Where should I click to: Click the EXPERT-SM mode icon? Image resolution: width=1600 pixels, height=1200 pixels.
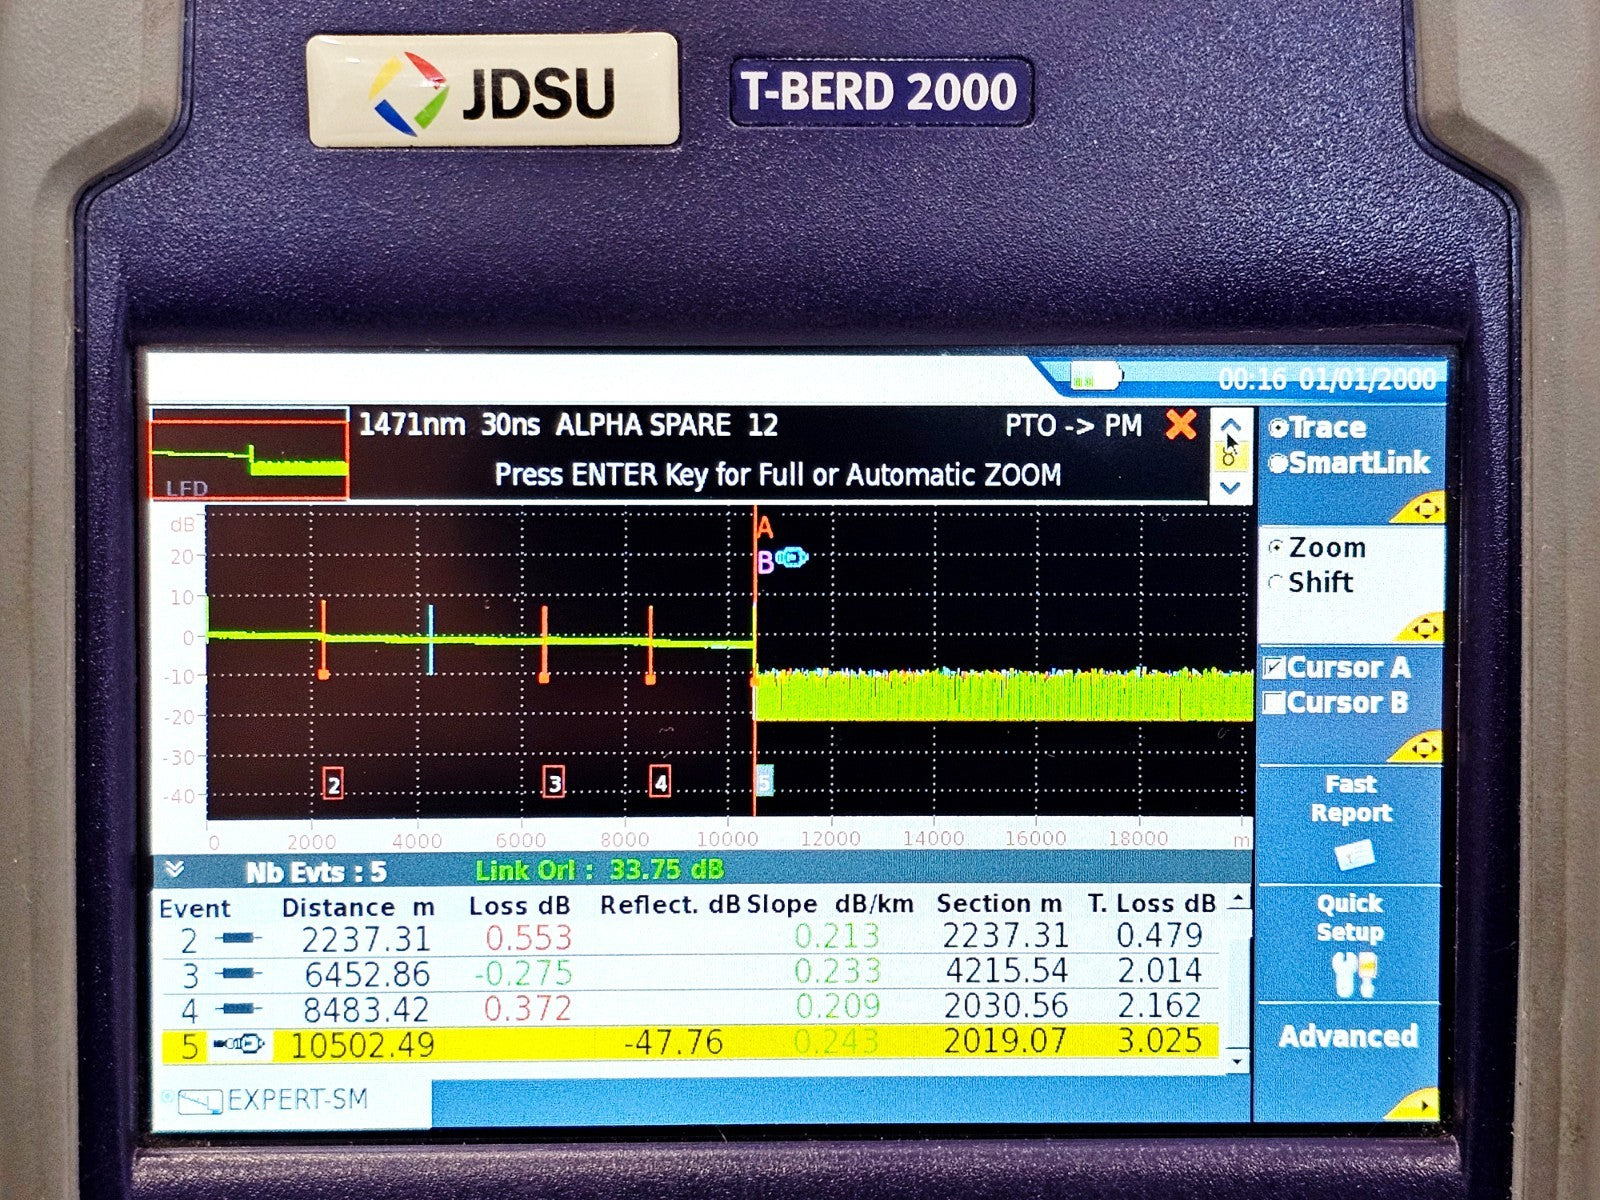(x=199, y=1102)
